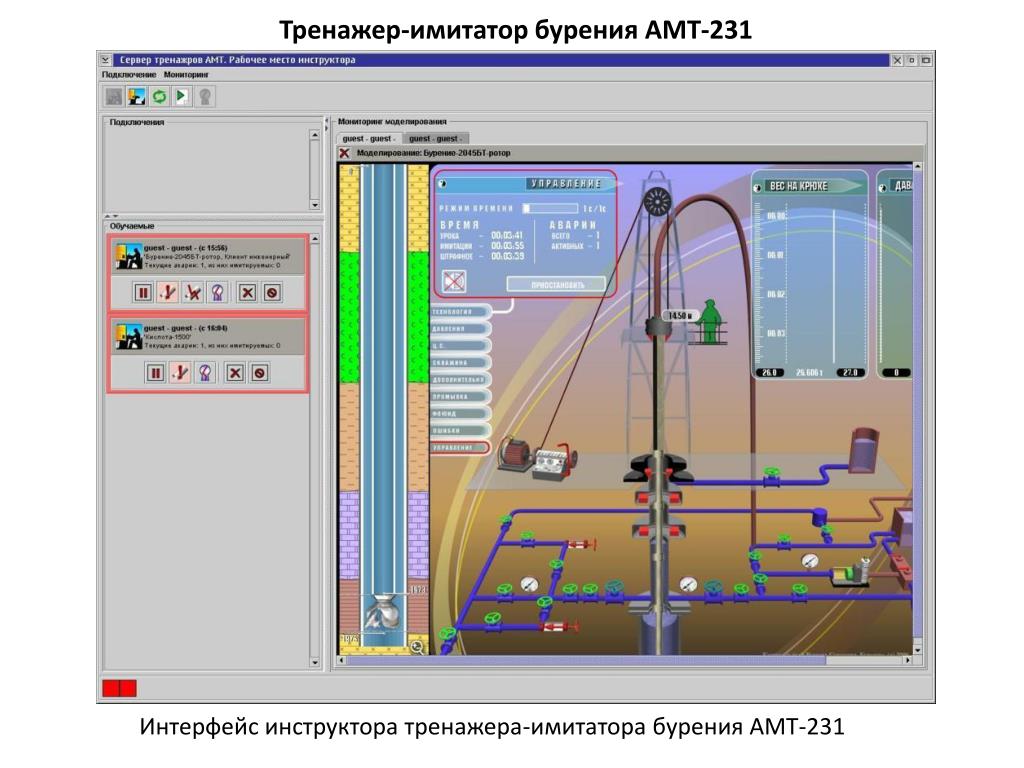Image resolution: width=1024 pixels, height=768 pixels.
Task: Click the active white guest - guest tab
Action: pyautogui.click(x=368, y=138)
